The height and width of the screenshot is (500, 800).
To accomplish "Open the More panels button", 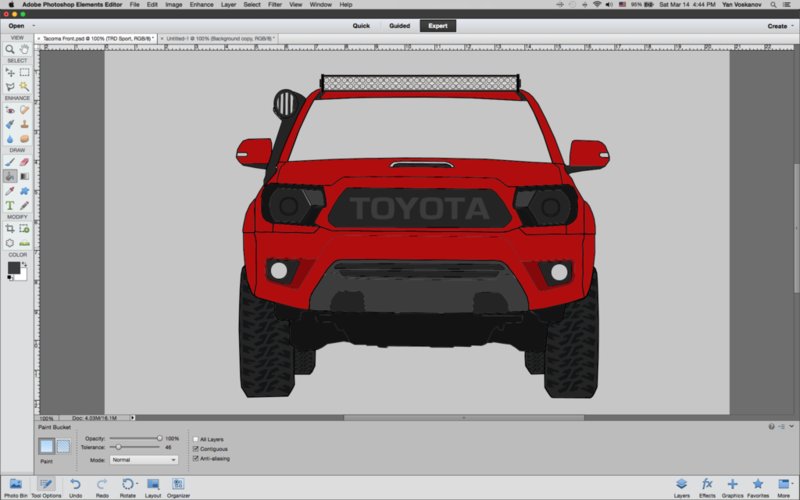I will coord(784,488).
